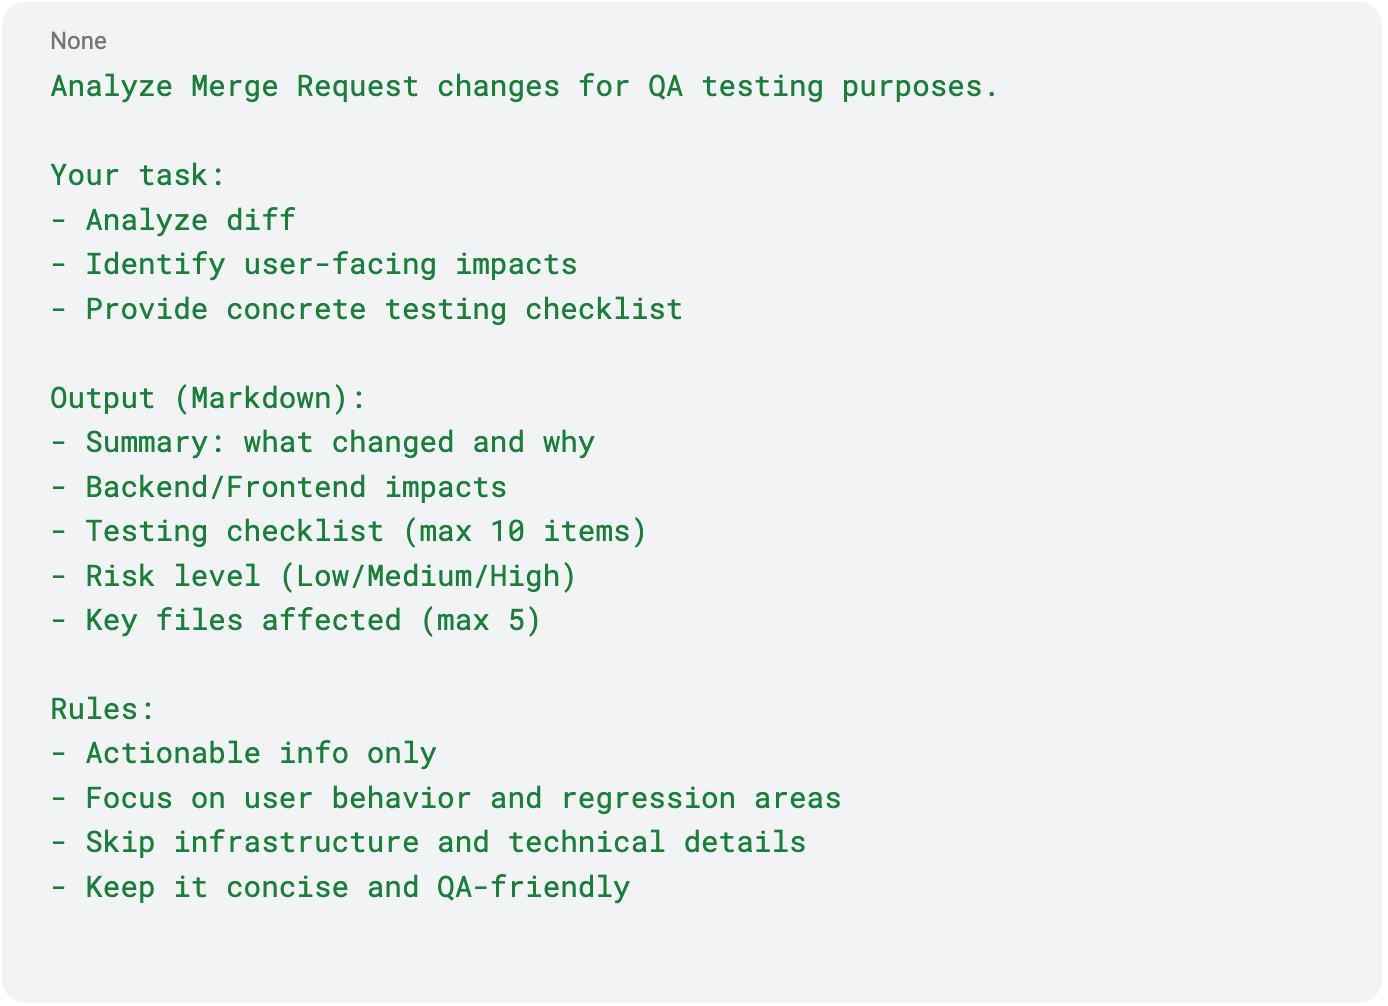This screenshot has width=1388, height=1006.
Task: Click the "(max 5)" text
Action: 480,620
